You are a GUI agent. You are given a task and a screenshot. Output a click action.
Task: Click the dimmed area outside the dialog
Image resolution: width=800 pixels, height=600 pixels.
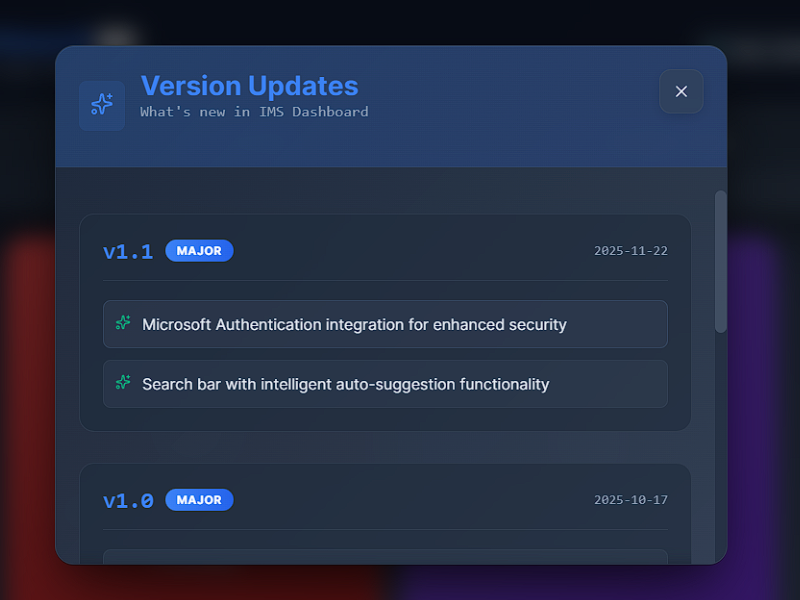[25, 300]
